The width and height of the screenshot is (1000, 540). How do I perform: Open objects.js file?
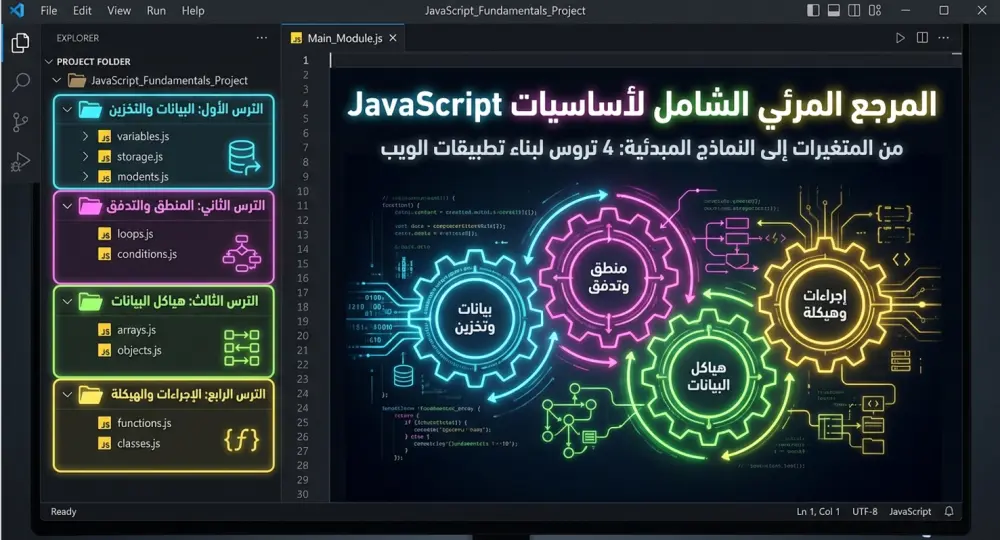[x=139, y=350]
